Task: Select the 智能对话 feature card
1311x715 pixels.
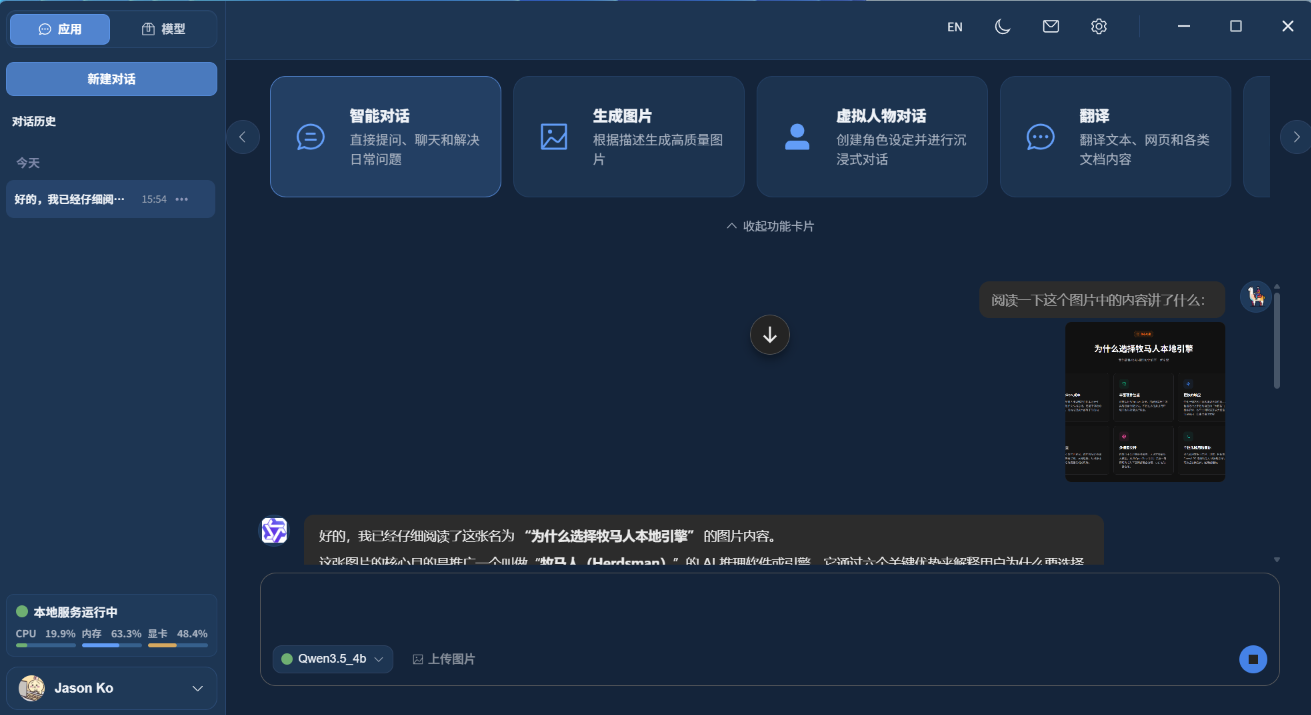Action: (385, 137)
